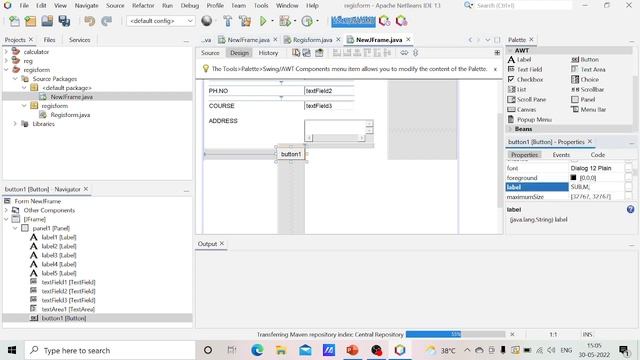Open the default config dropdown
Screen dimensions: 640x360
[160, 20]
